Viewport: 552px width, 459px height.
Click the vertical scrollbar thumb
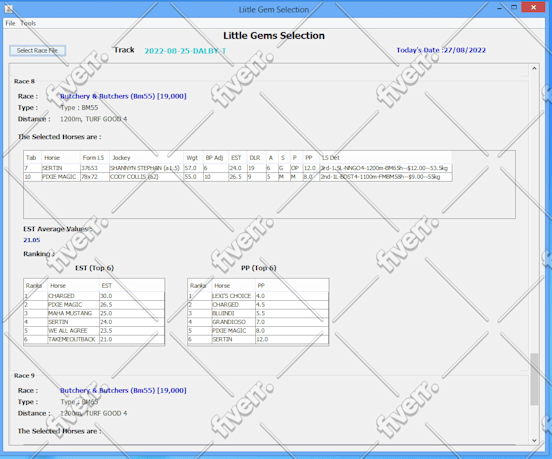pos(534,379)
